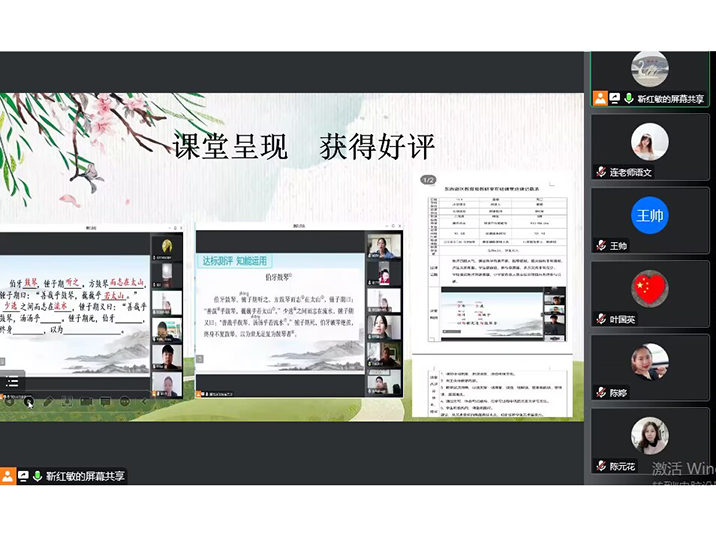Click the screen share icon in top-right tile
716x537 pixels.
point(615,98)
